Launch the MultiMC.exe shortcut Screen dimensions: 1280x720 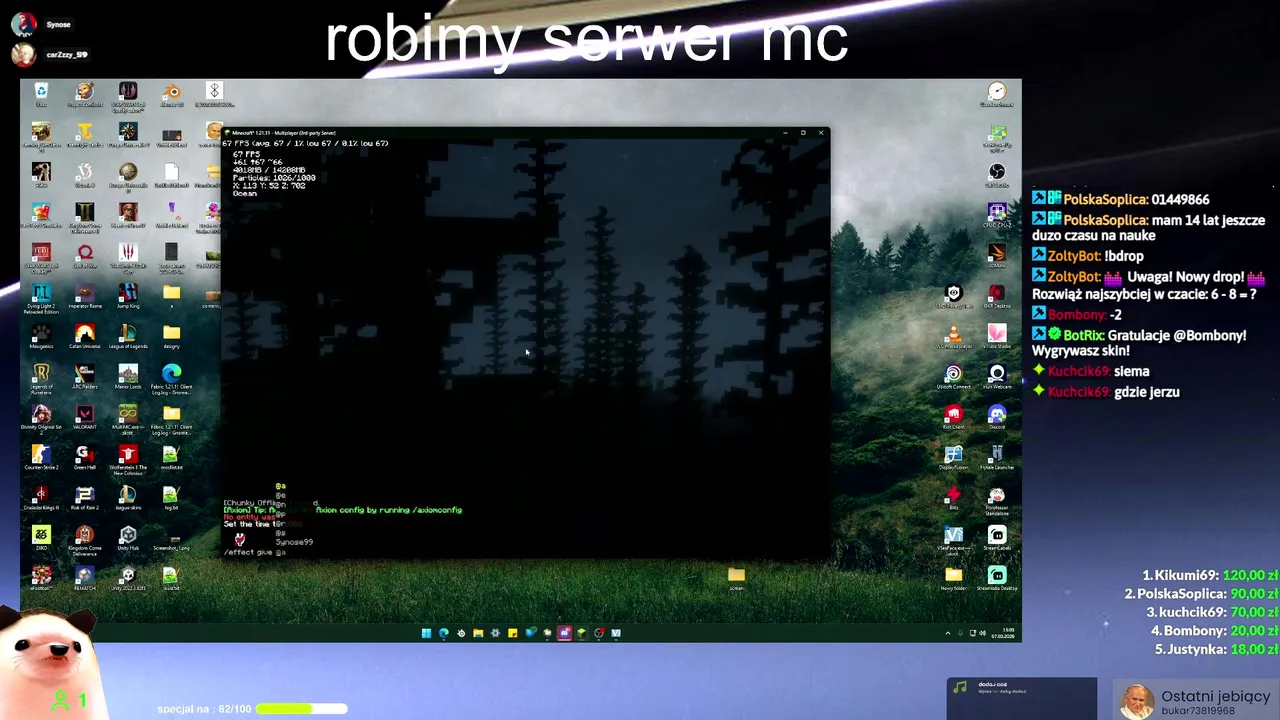coord(128,419)
